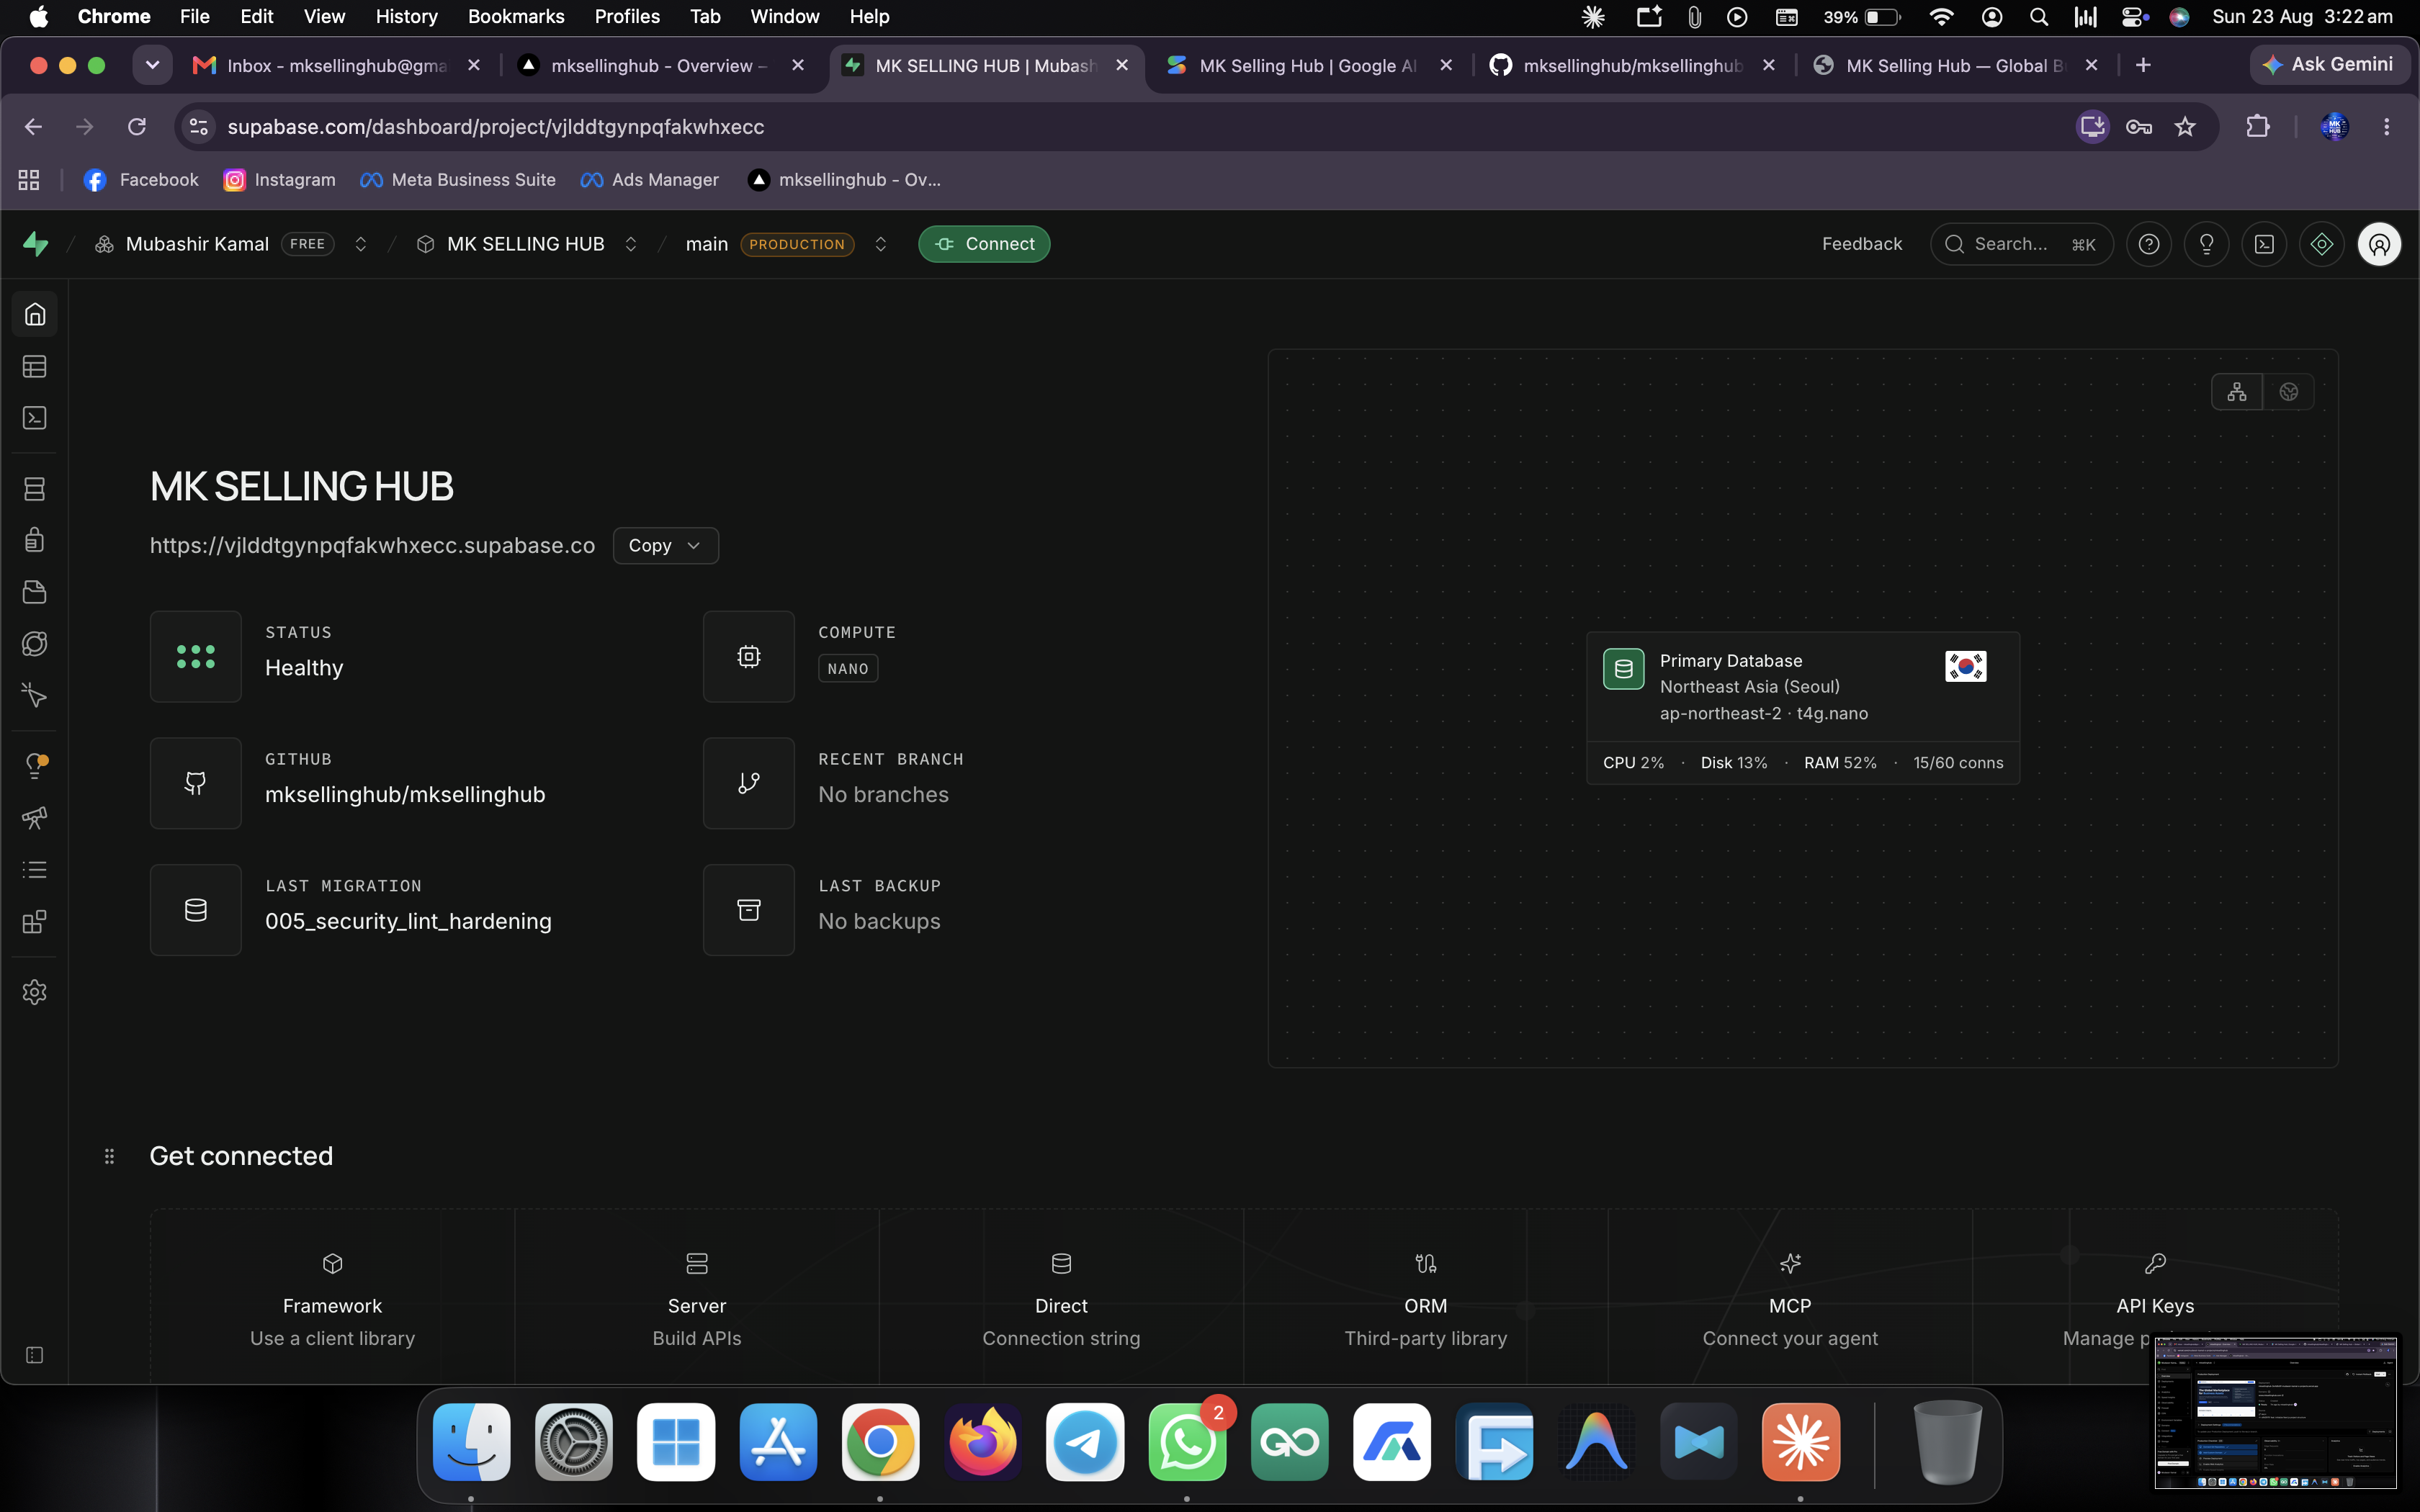Open Integrations from the sidebar
The width and height of the screenshot is (2420, 1512).
coord(35,921)
